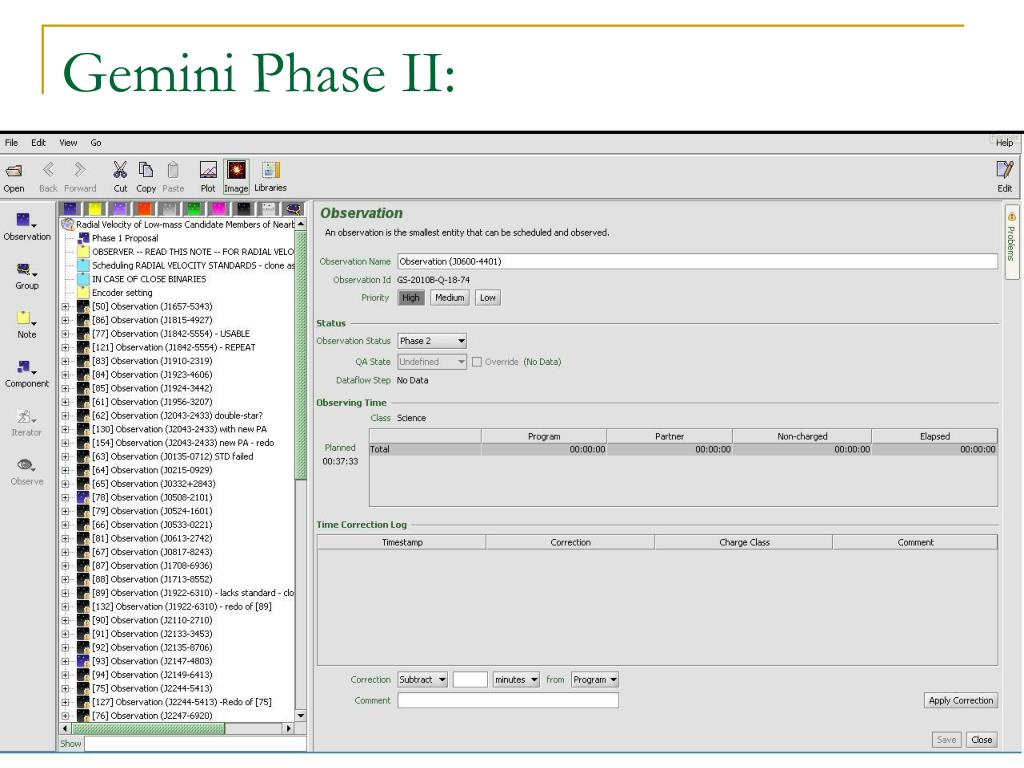
Task: Click the magenta status filter swatch
Action: [x=219, y=209]
